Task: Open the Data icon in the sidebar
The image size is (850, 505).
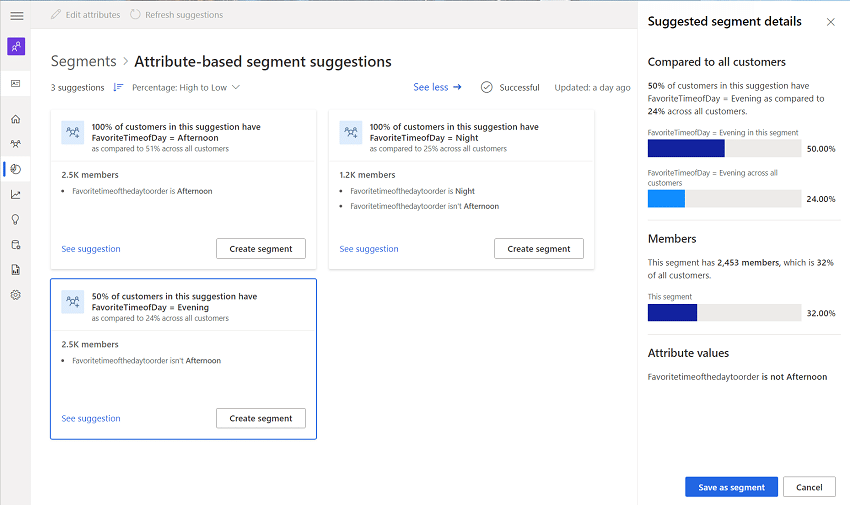Action: coord(16,245)
